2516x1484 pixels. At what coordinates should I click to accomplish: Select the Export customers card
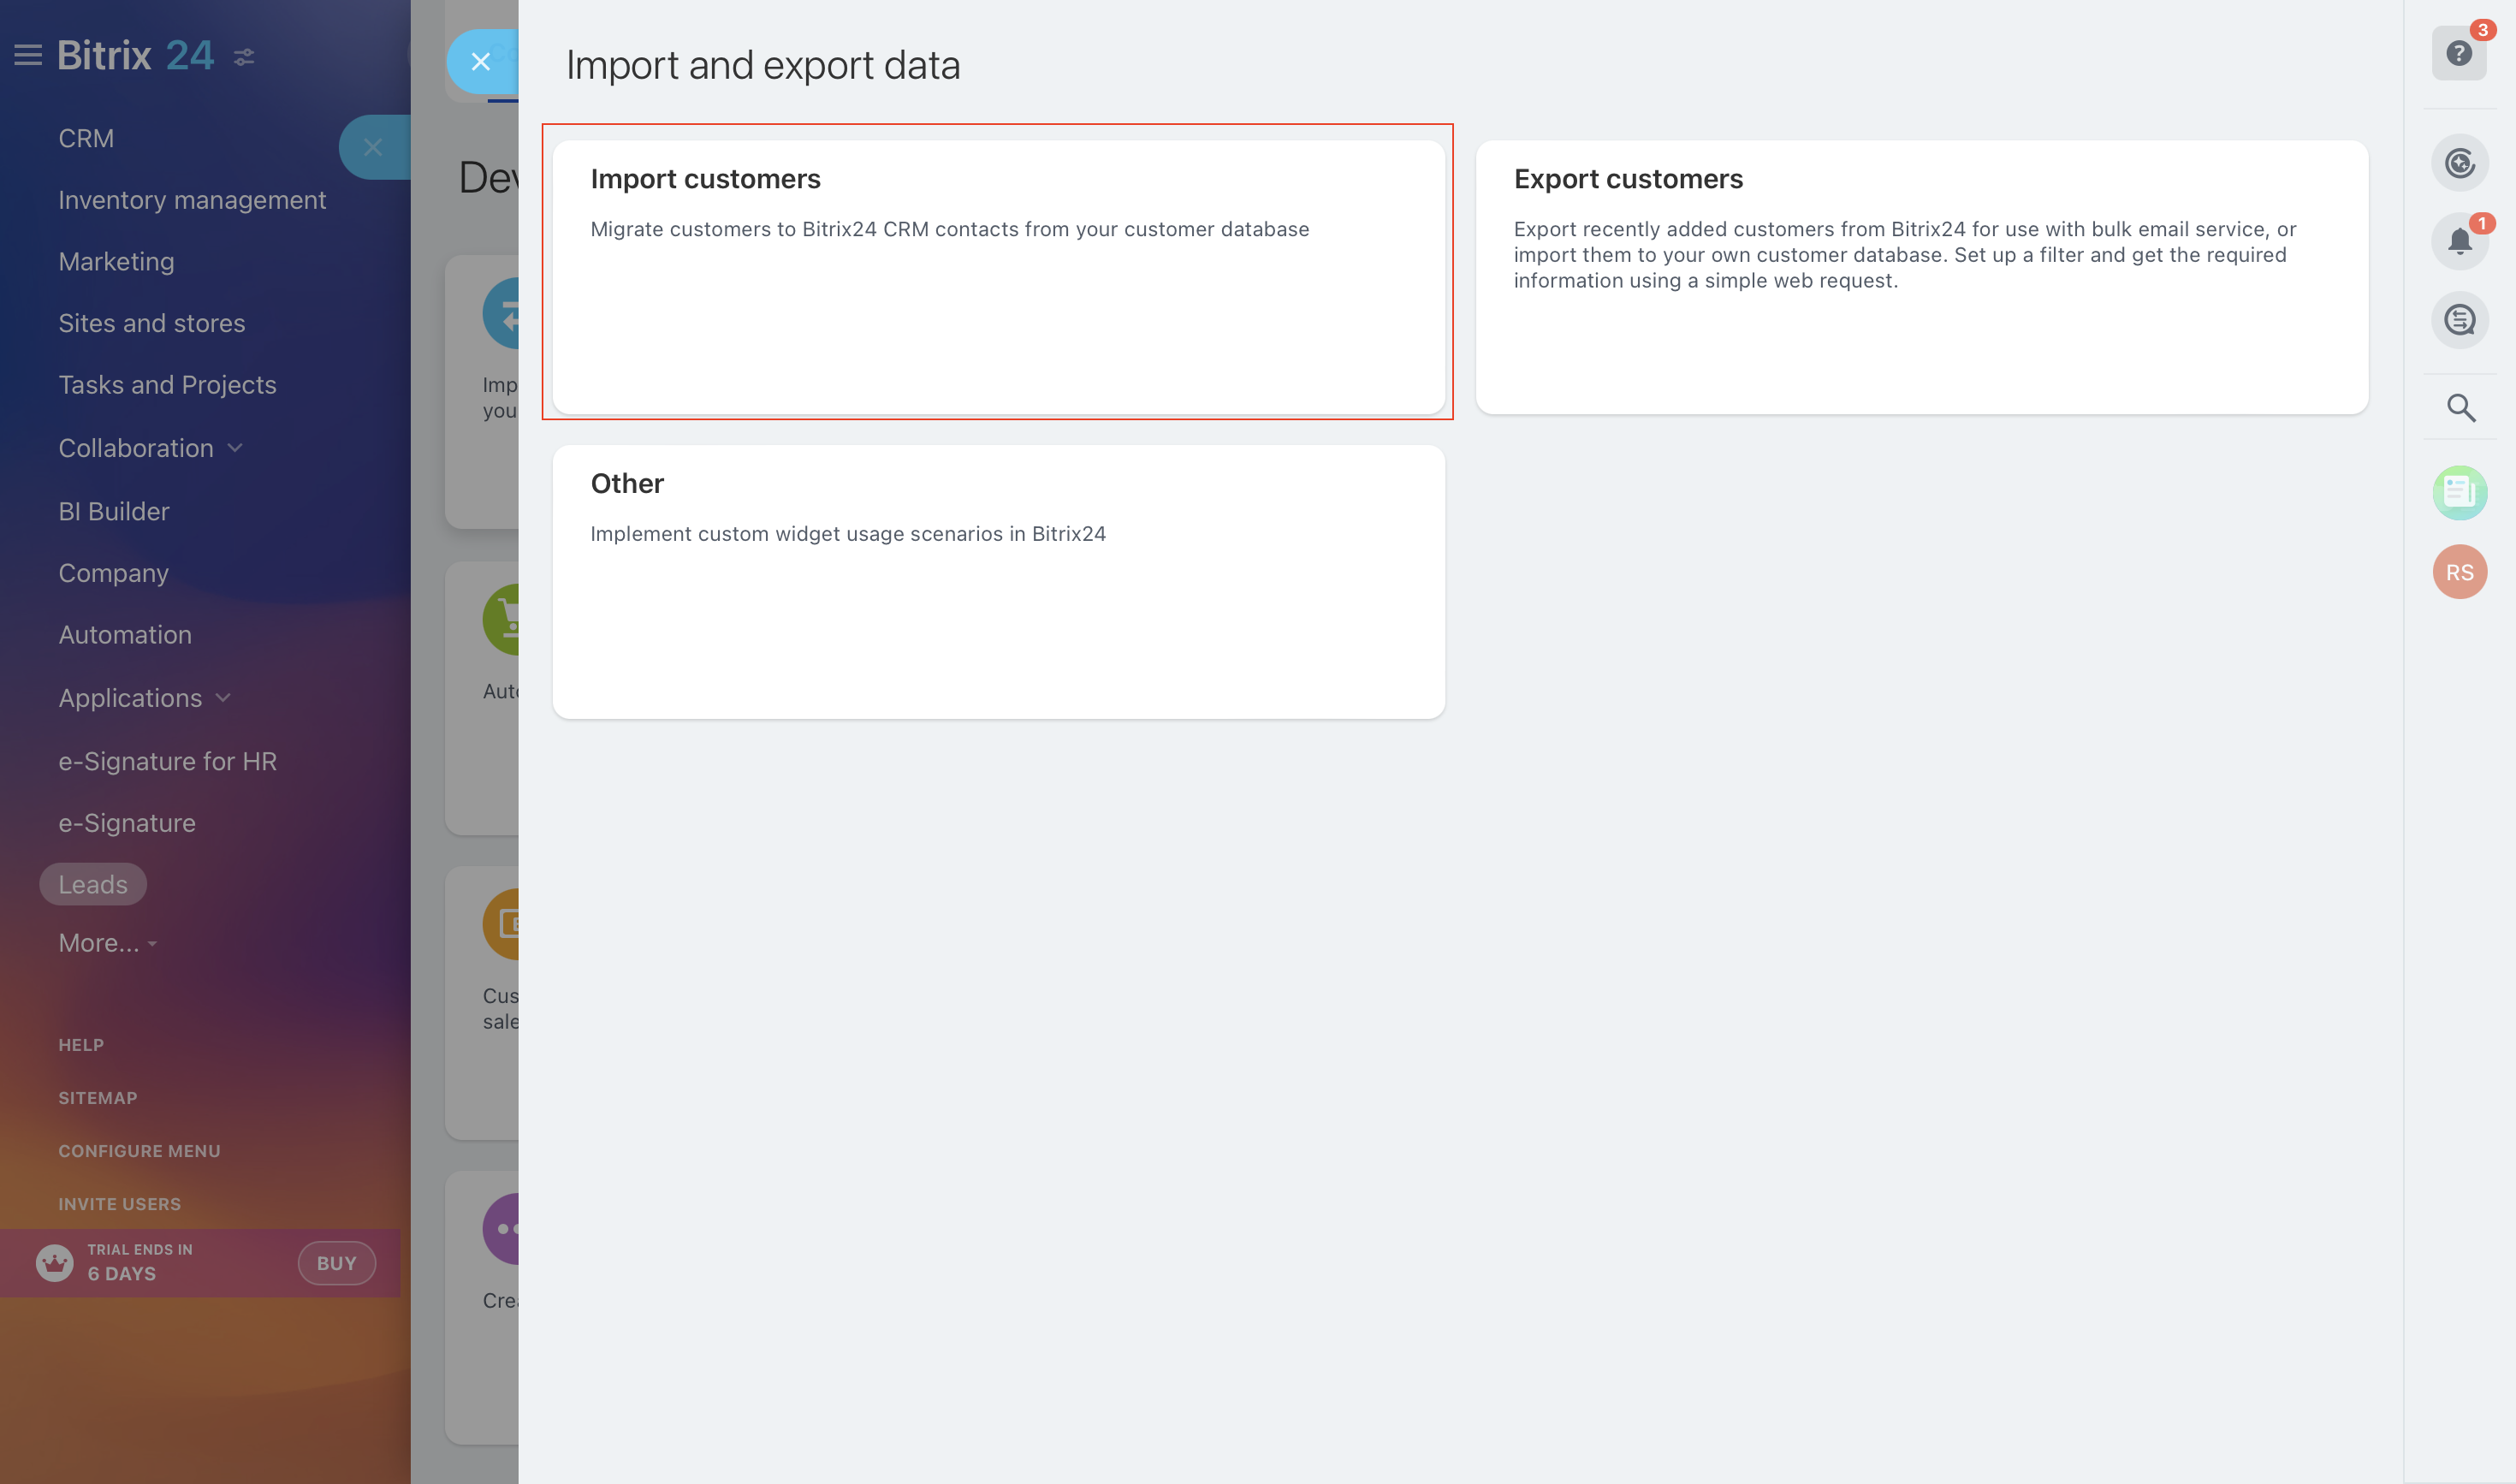(1921, 277)
